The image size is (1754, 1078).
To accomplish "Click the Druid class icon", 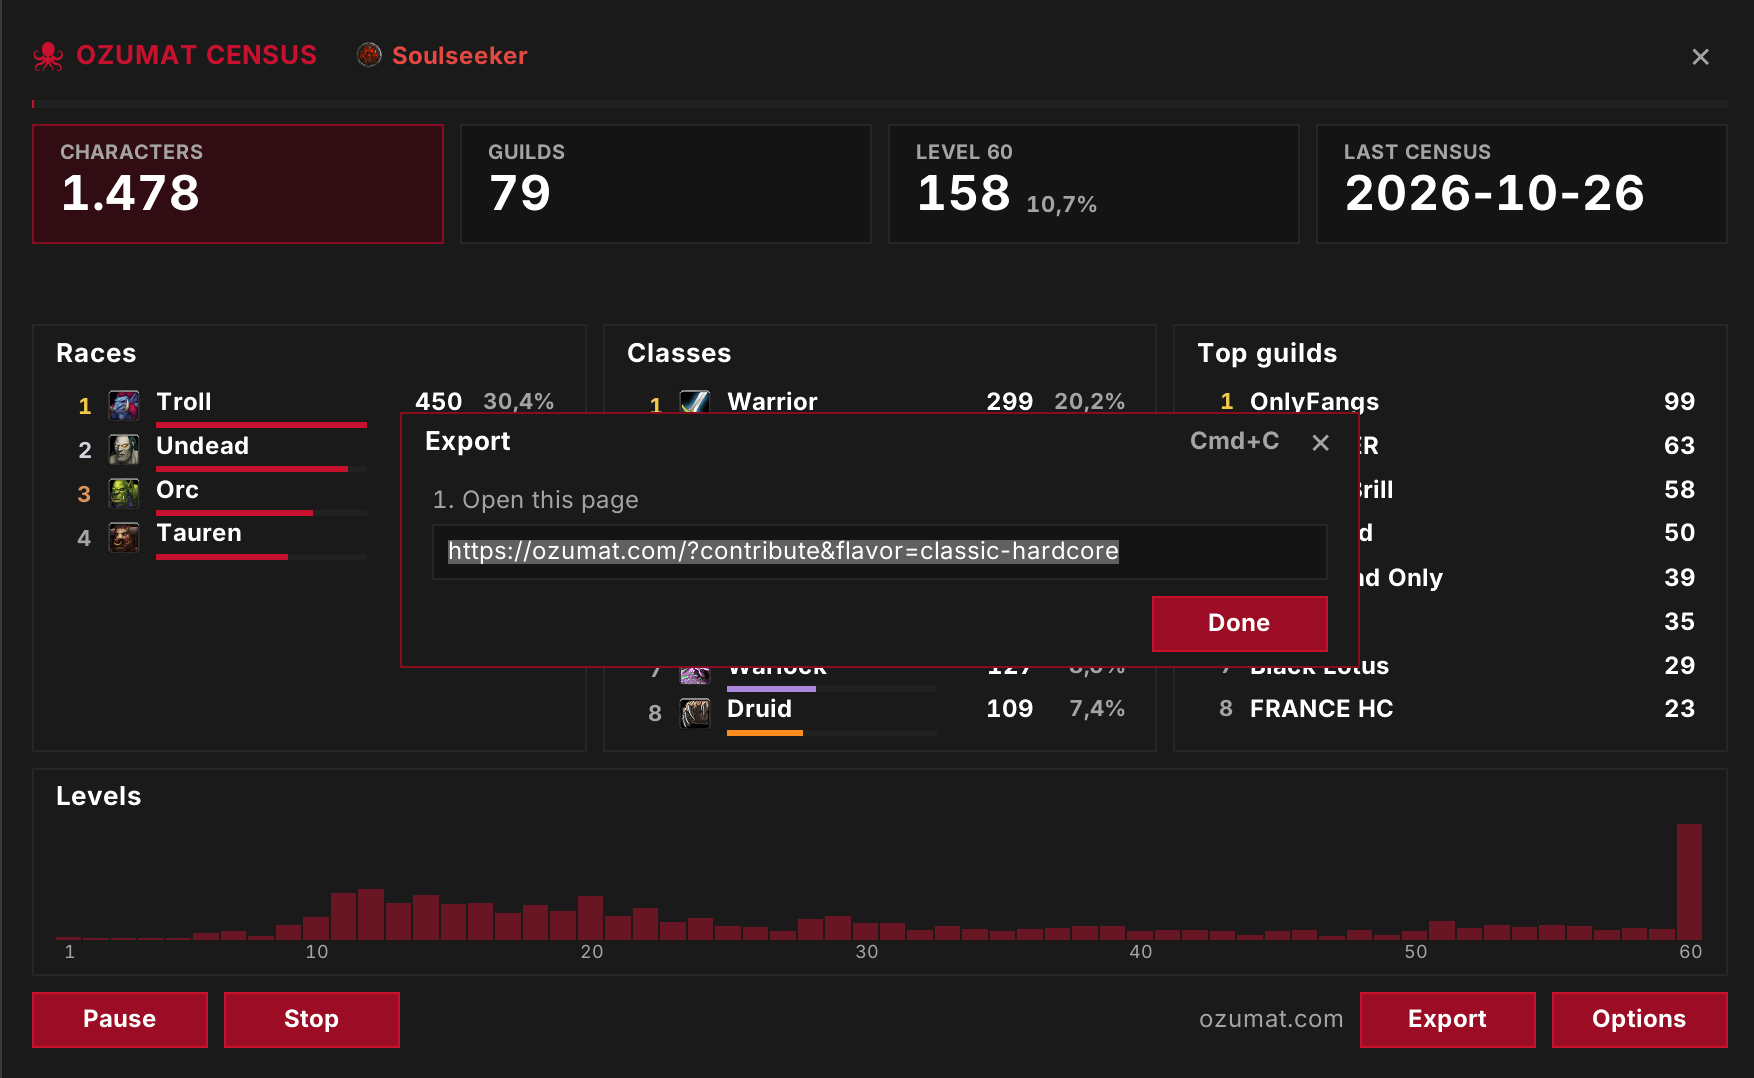I will click(695, 712).
